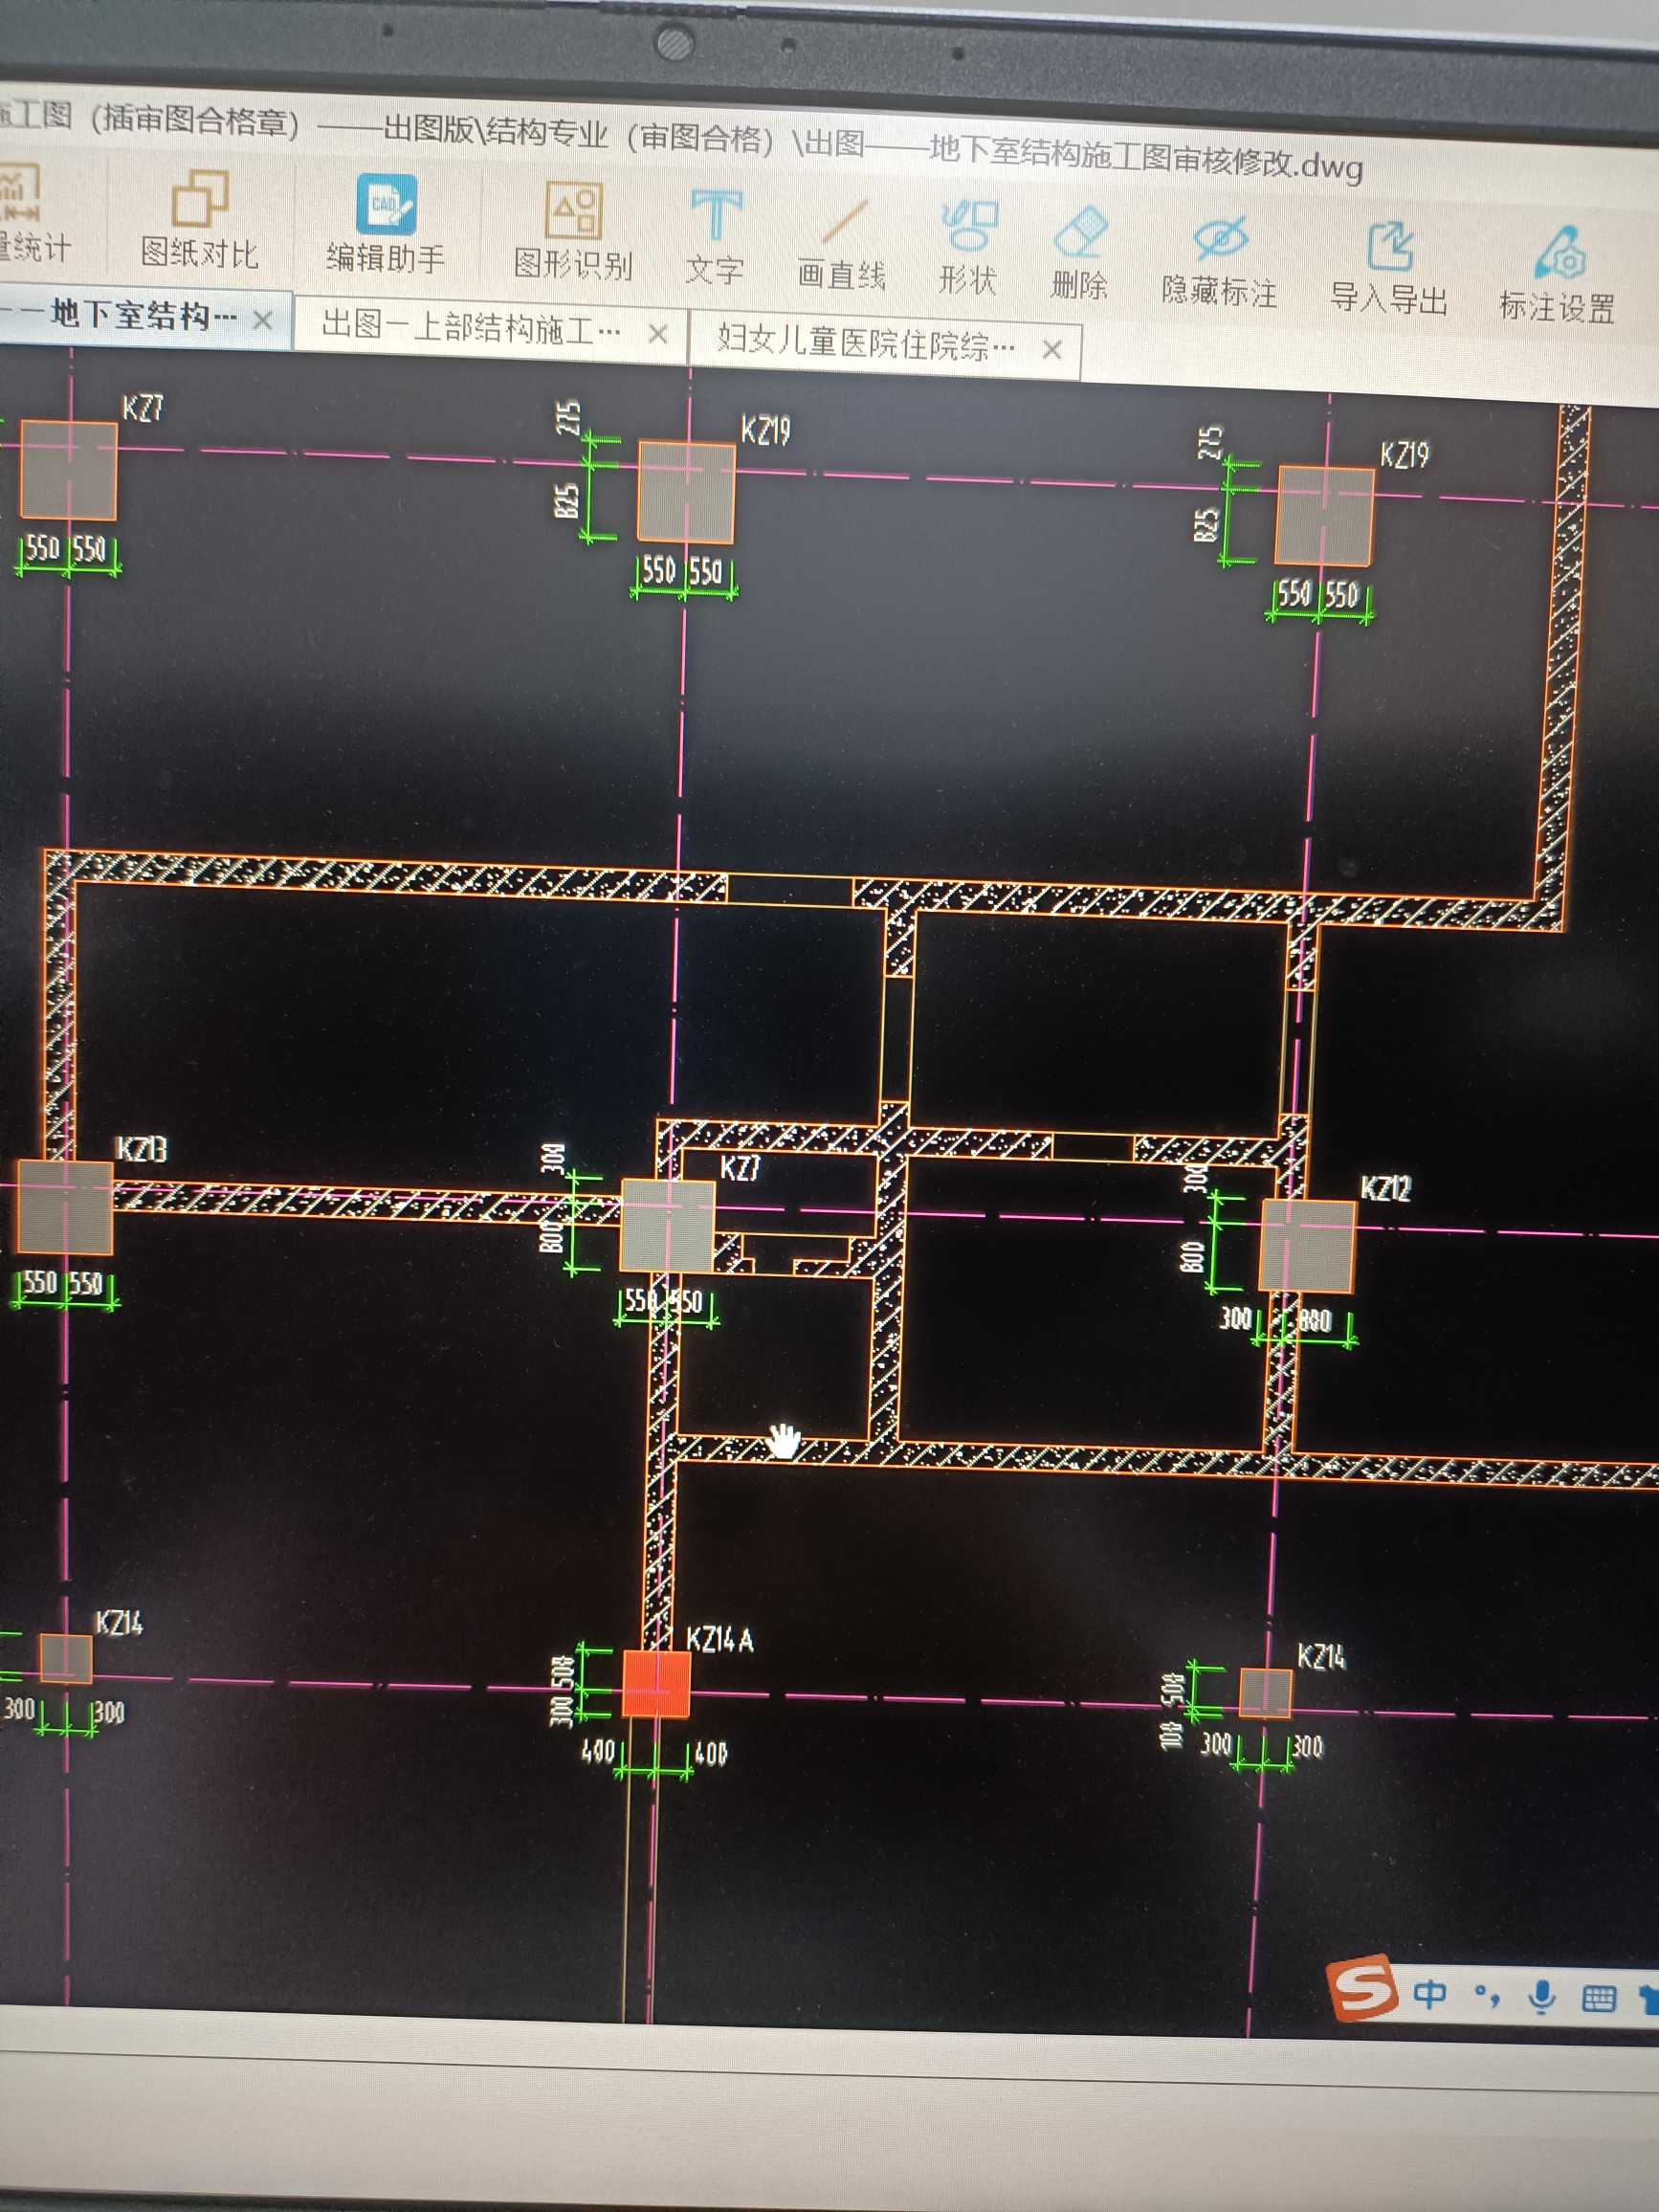The width and height of the screenshot is (1659, 2212).
Task: Close the 地下室结构 tab
Action: pos(263,320)
